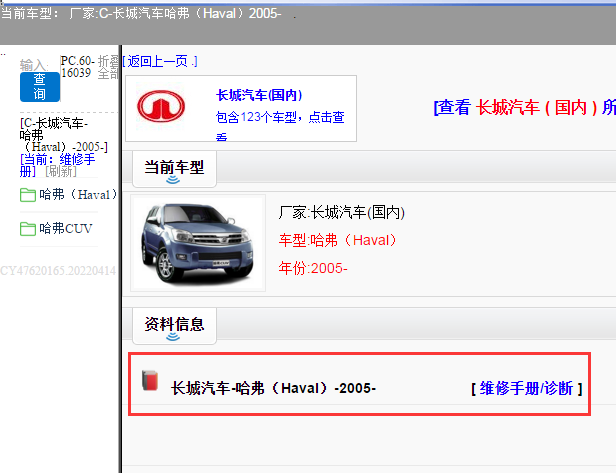Image resolution: width=616 pixels, height=473 pixels.
Task: Select 哈弗（Haval） tree item label
Action: pos(78,194)
